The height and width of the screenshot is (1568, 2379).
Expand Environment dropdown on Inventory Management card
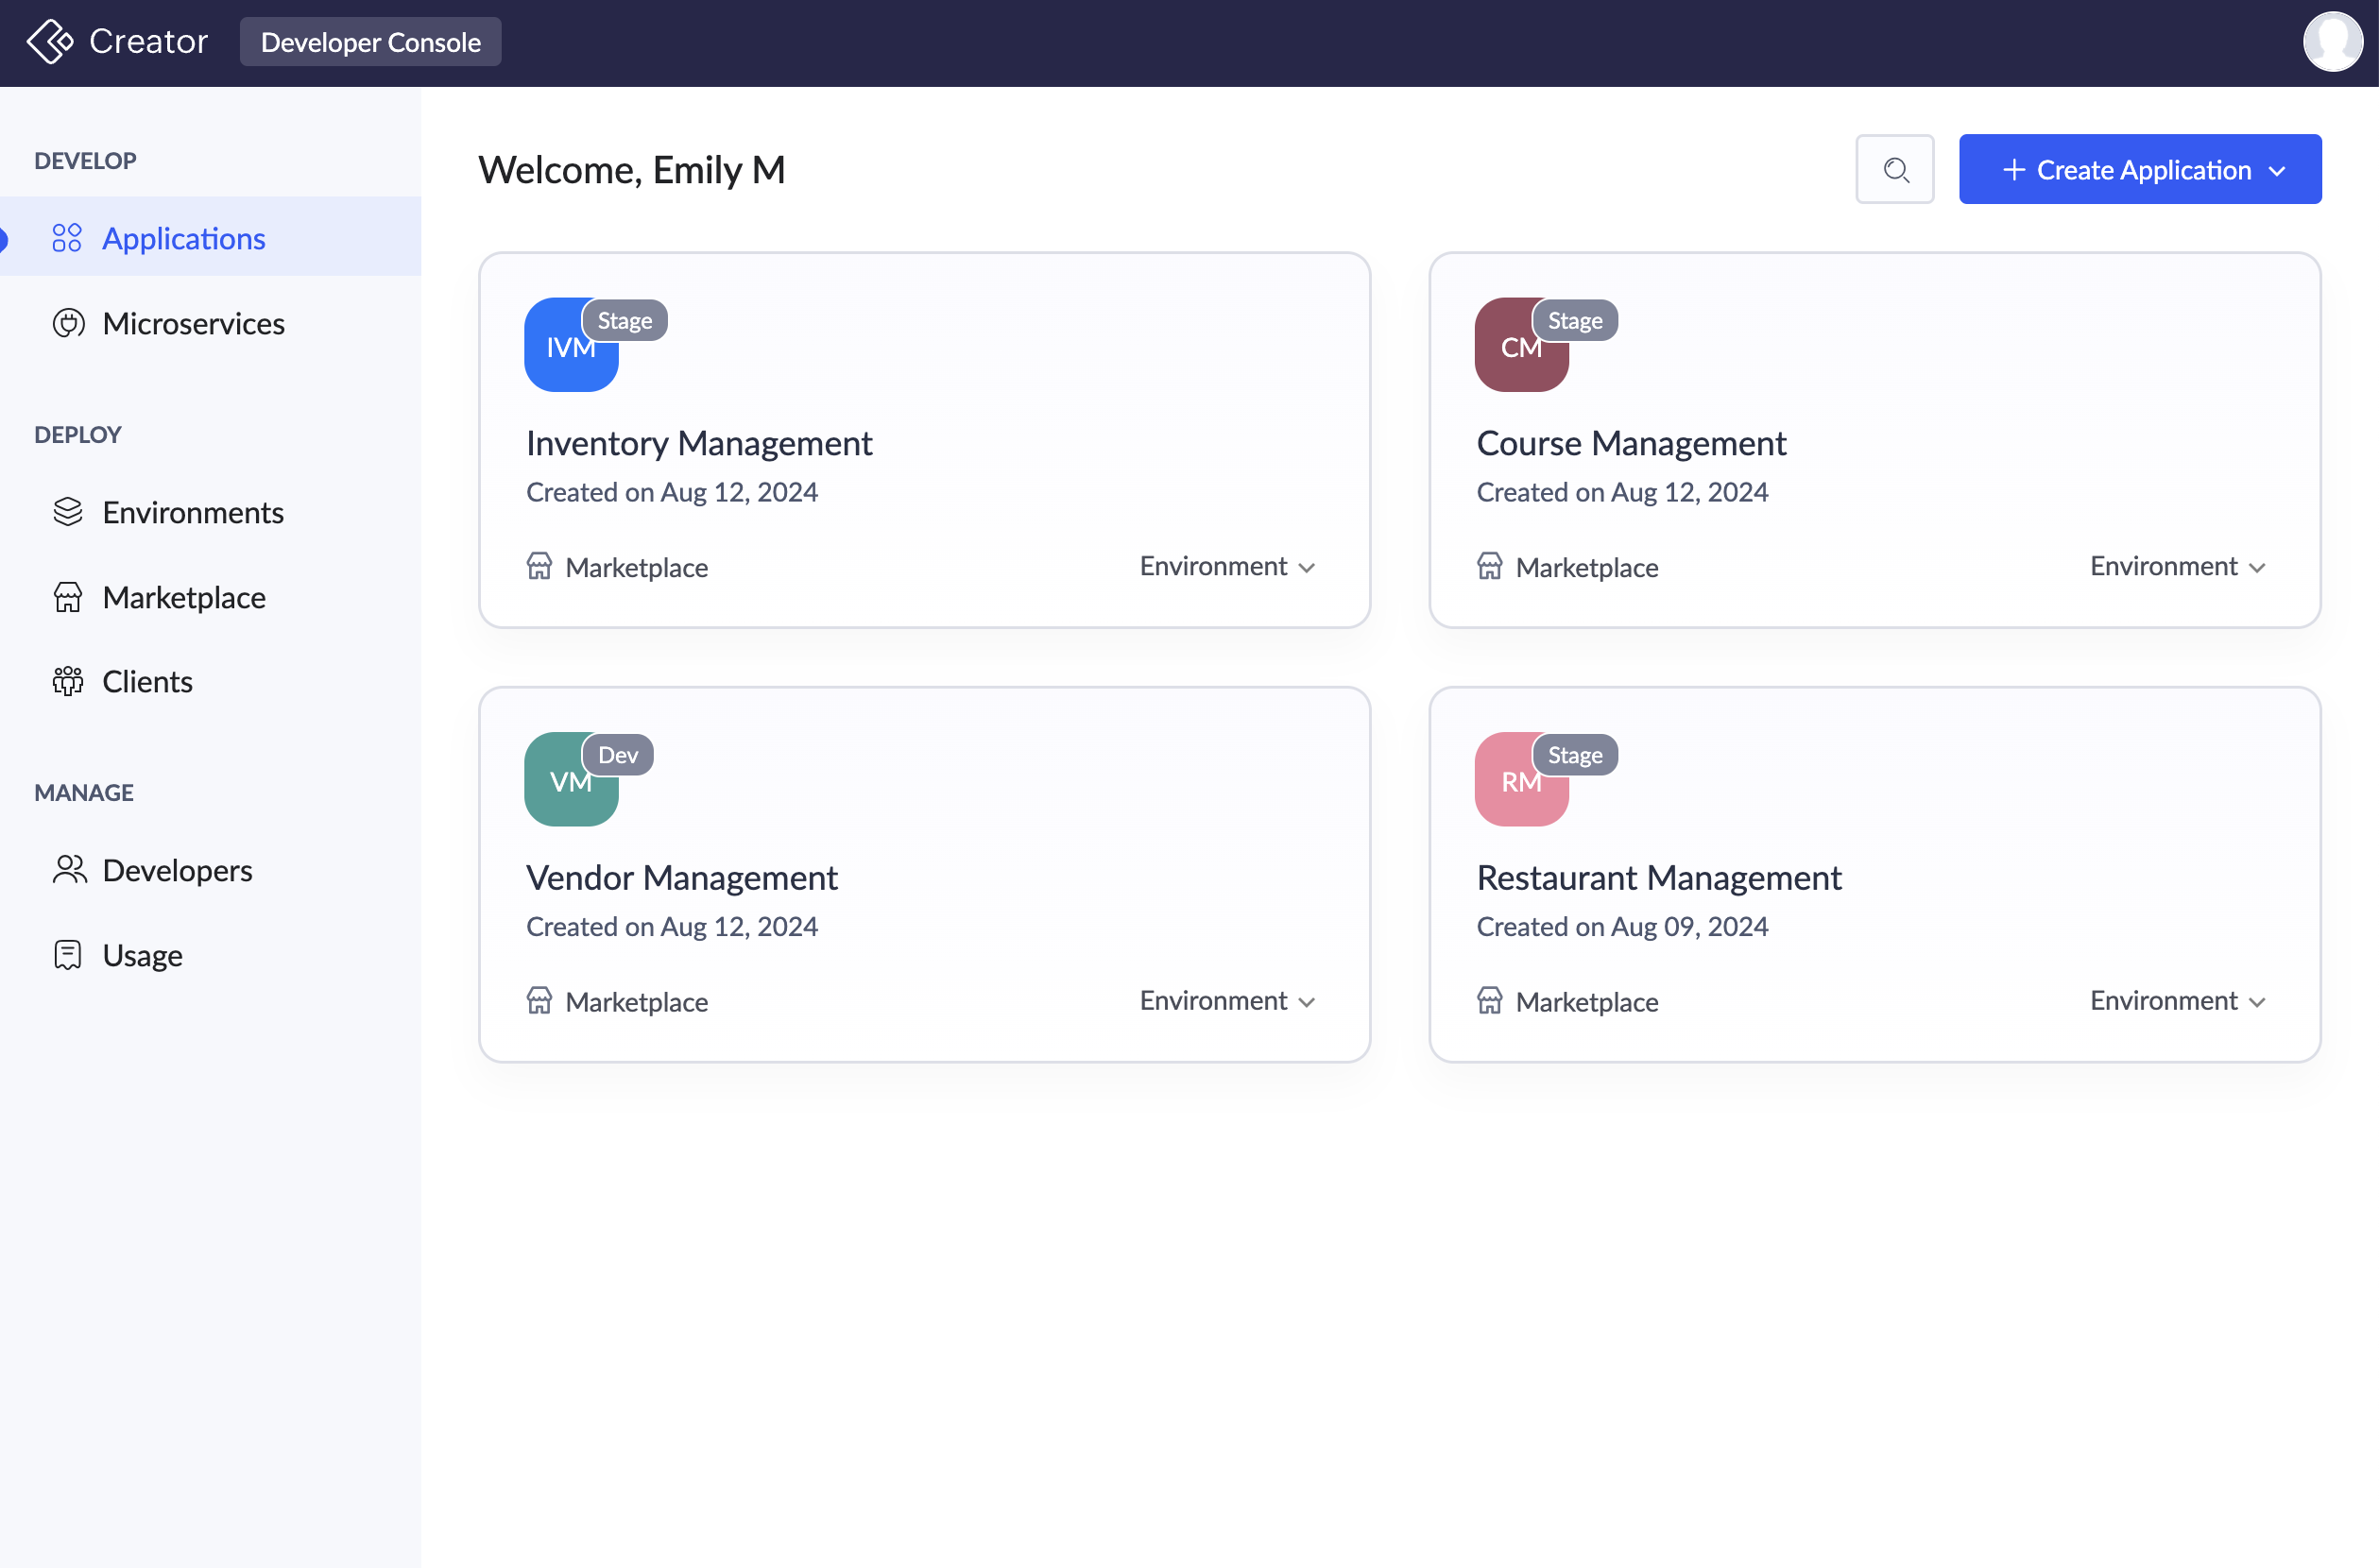(1226, 567)
